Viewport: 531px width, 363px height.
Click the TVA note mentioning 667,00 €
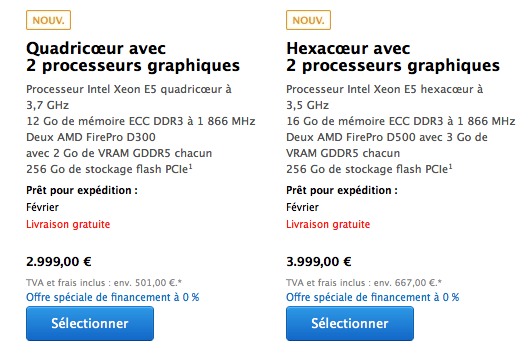[x=364, y=282]
